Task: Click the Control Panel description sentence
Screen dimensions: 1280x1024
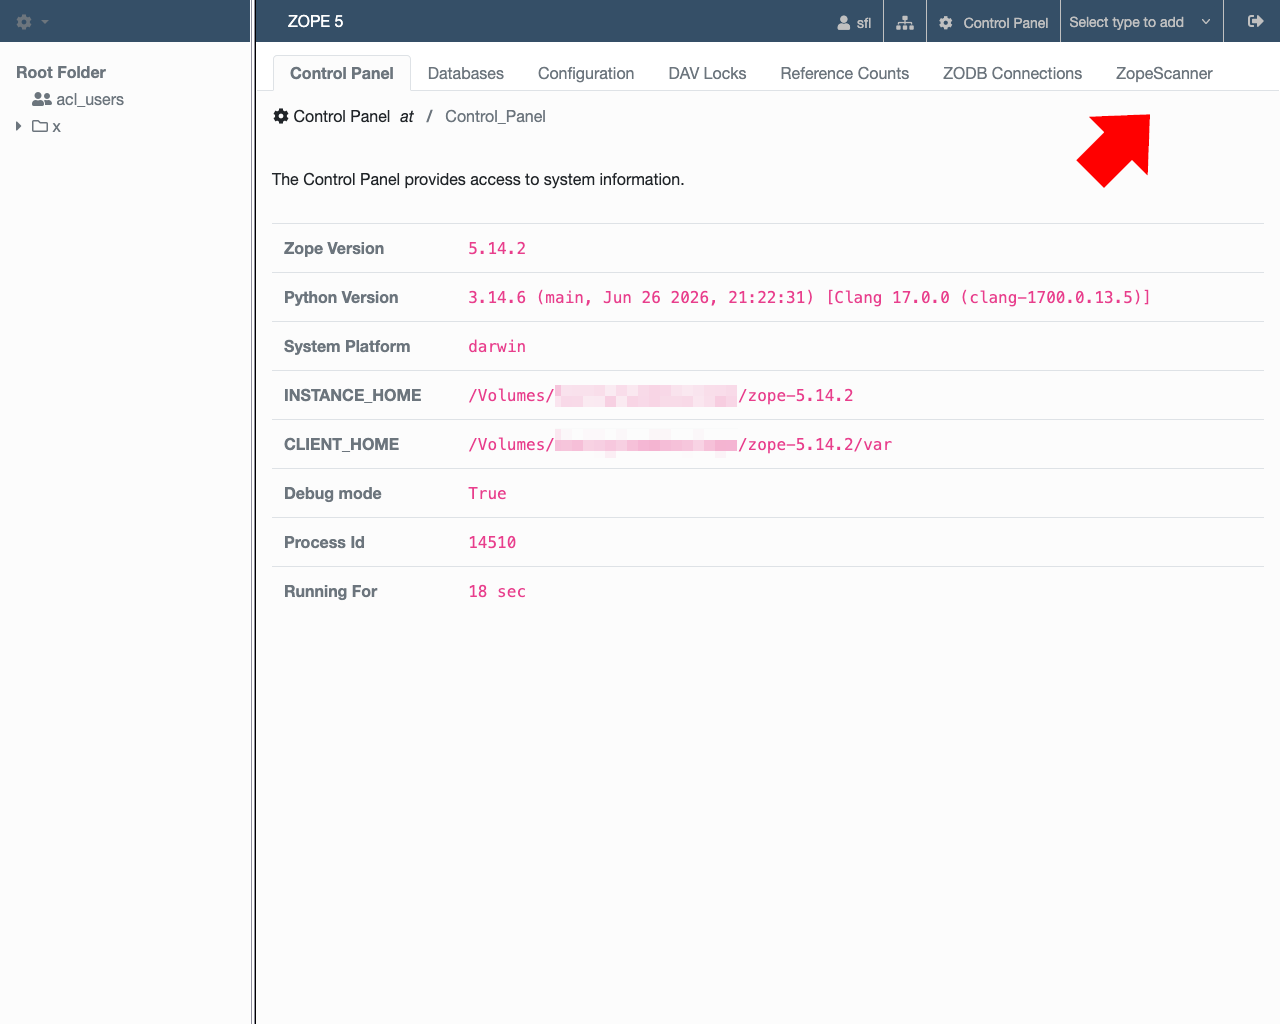Action: point(478,179)
